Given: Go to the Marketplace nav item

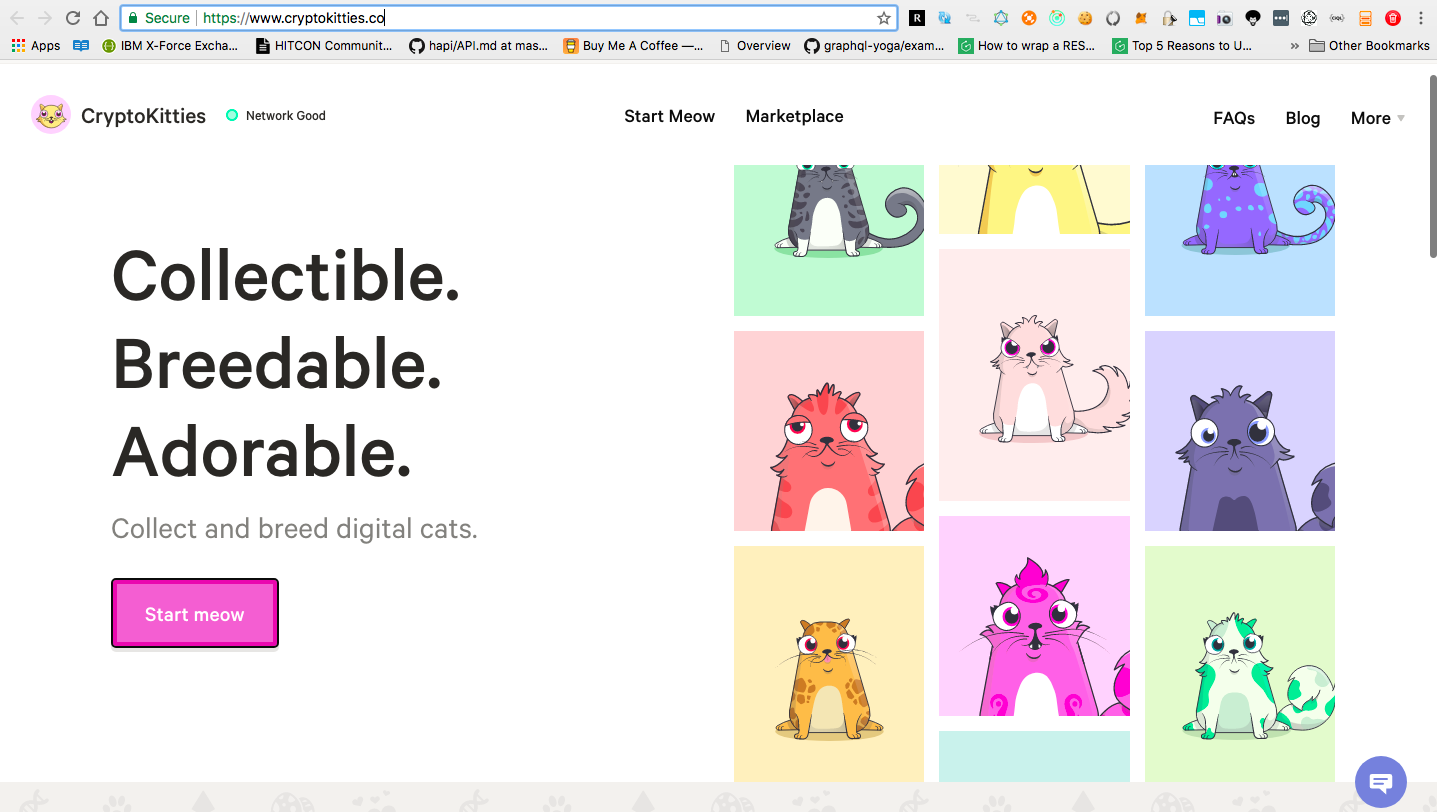Looking at the screenshot, I should click(794, 116).
